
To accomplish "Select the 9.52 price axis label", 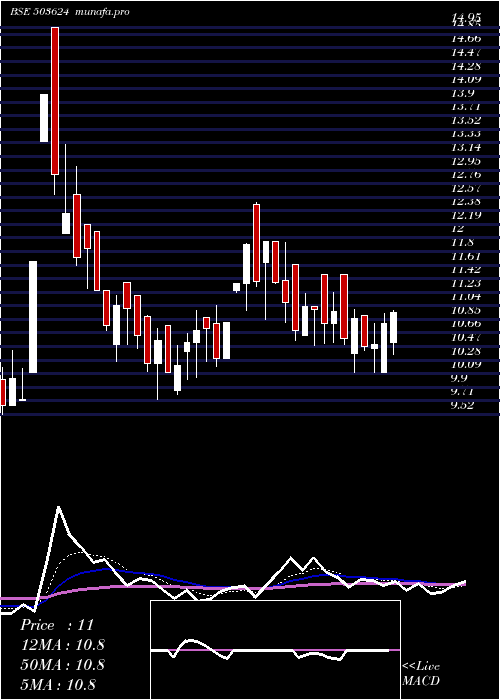I will coord(462,405).
